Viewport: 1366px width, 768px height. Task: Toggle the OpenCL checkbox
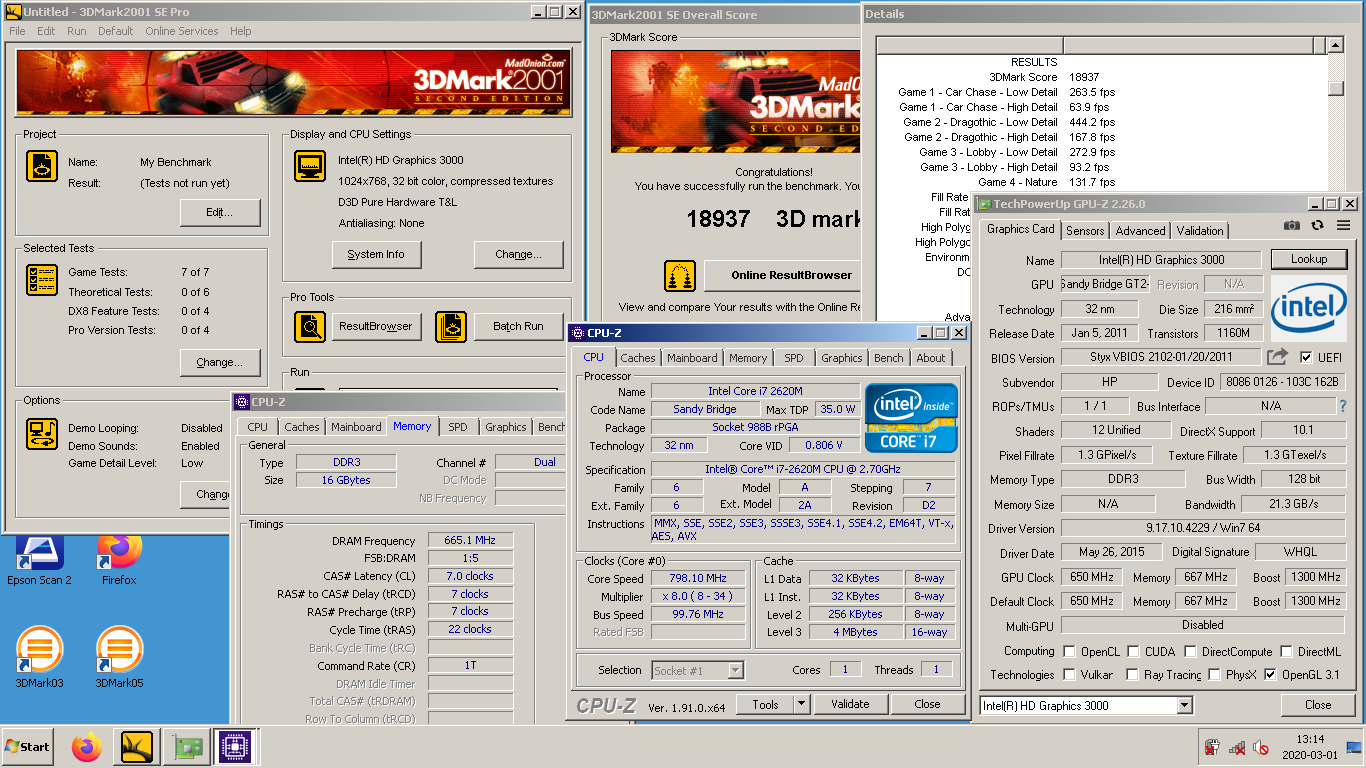coord(1070,651)
